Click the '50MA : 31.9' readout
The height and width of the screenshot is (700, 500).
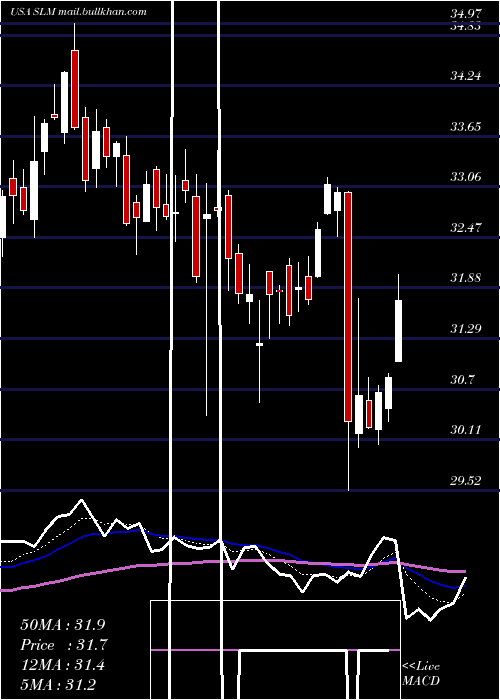click(63, 625)
